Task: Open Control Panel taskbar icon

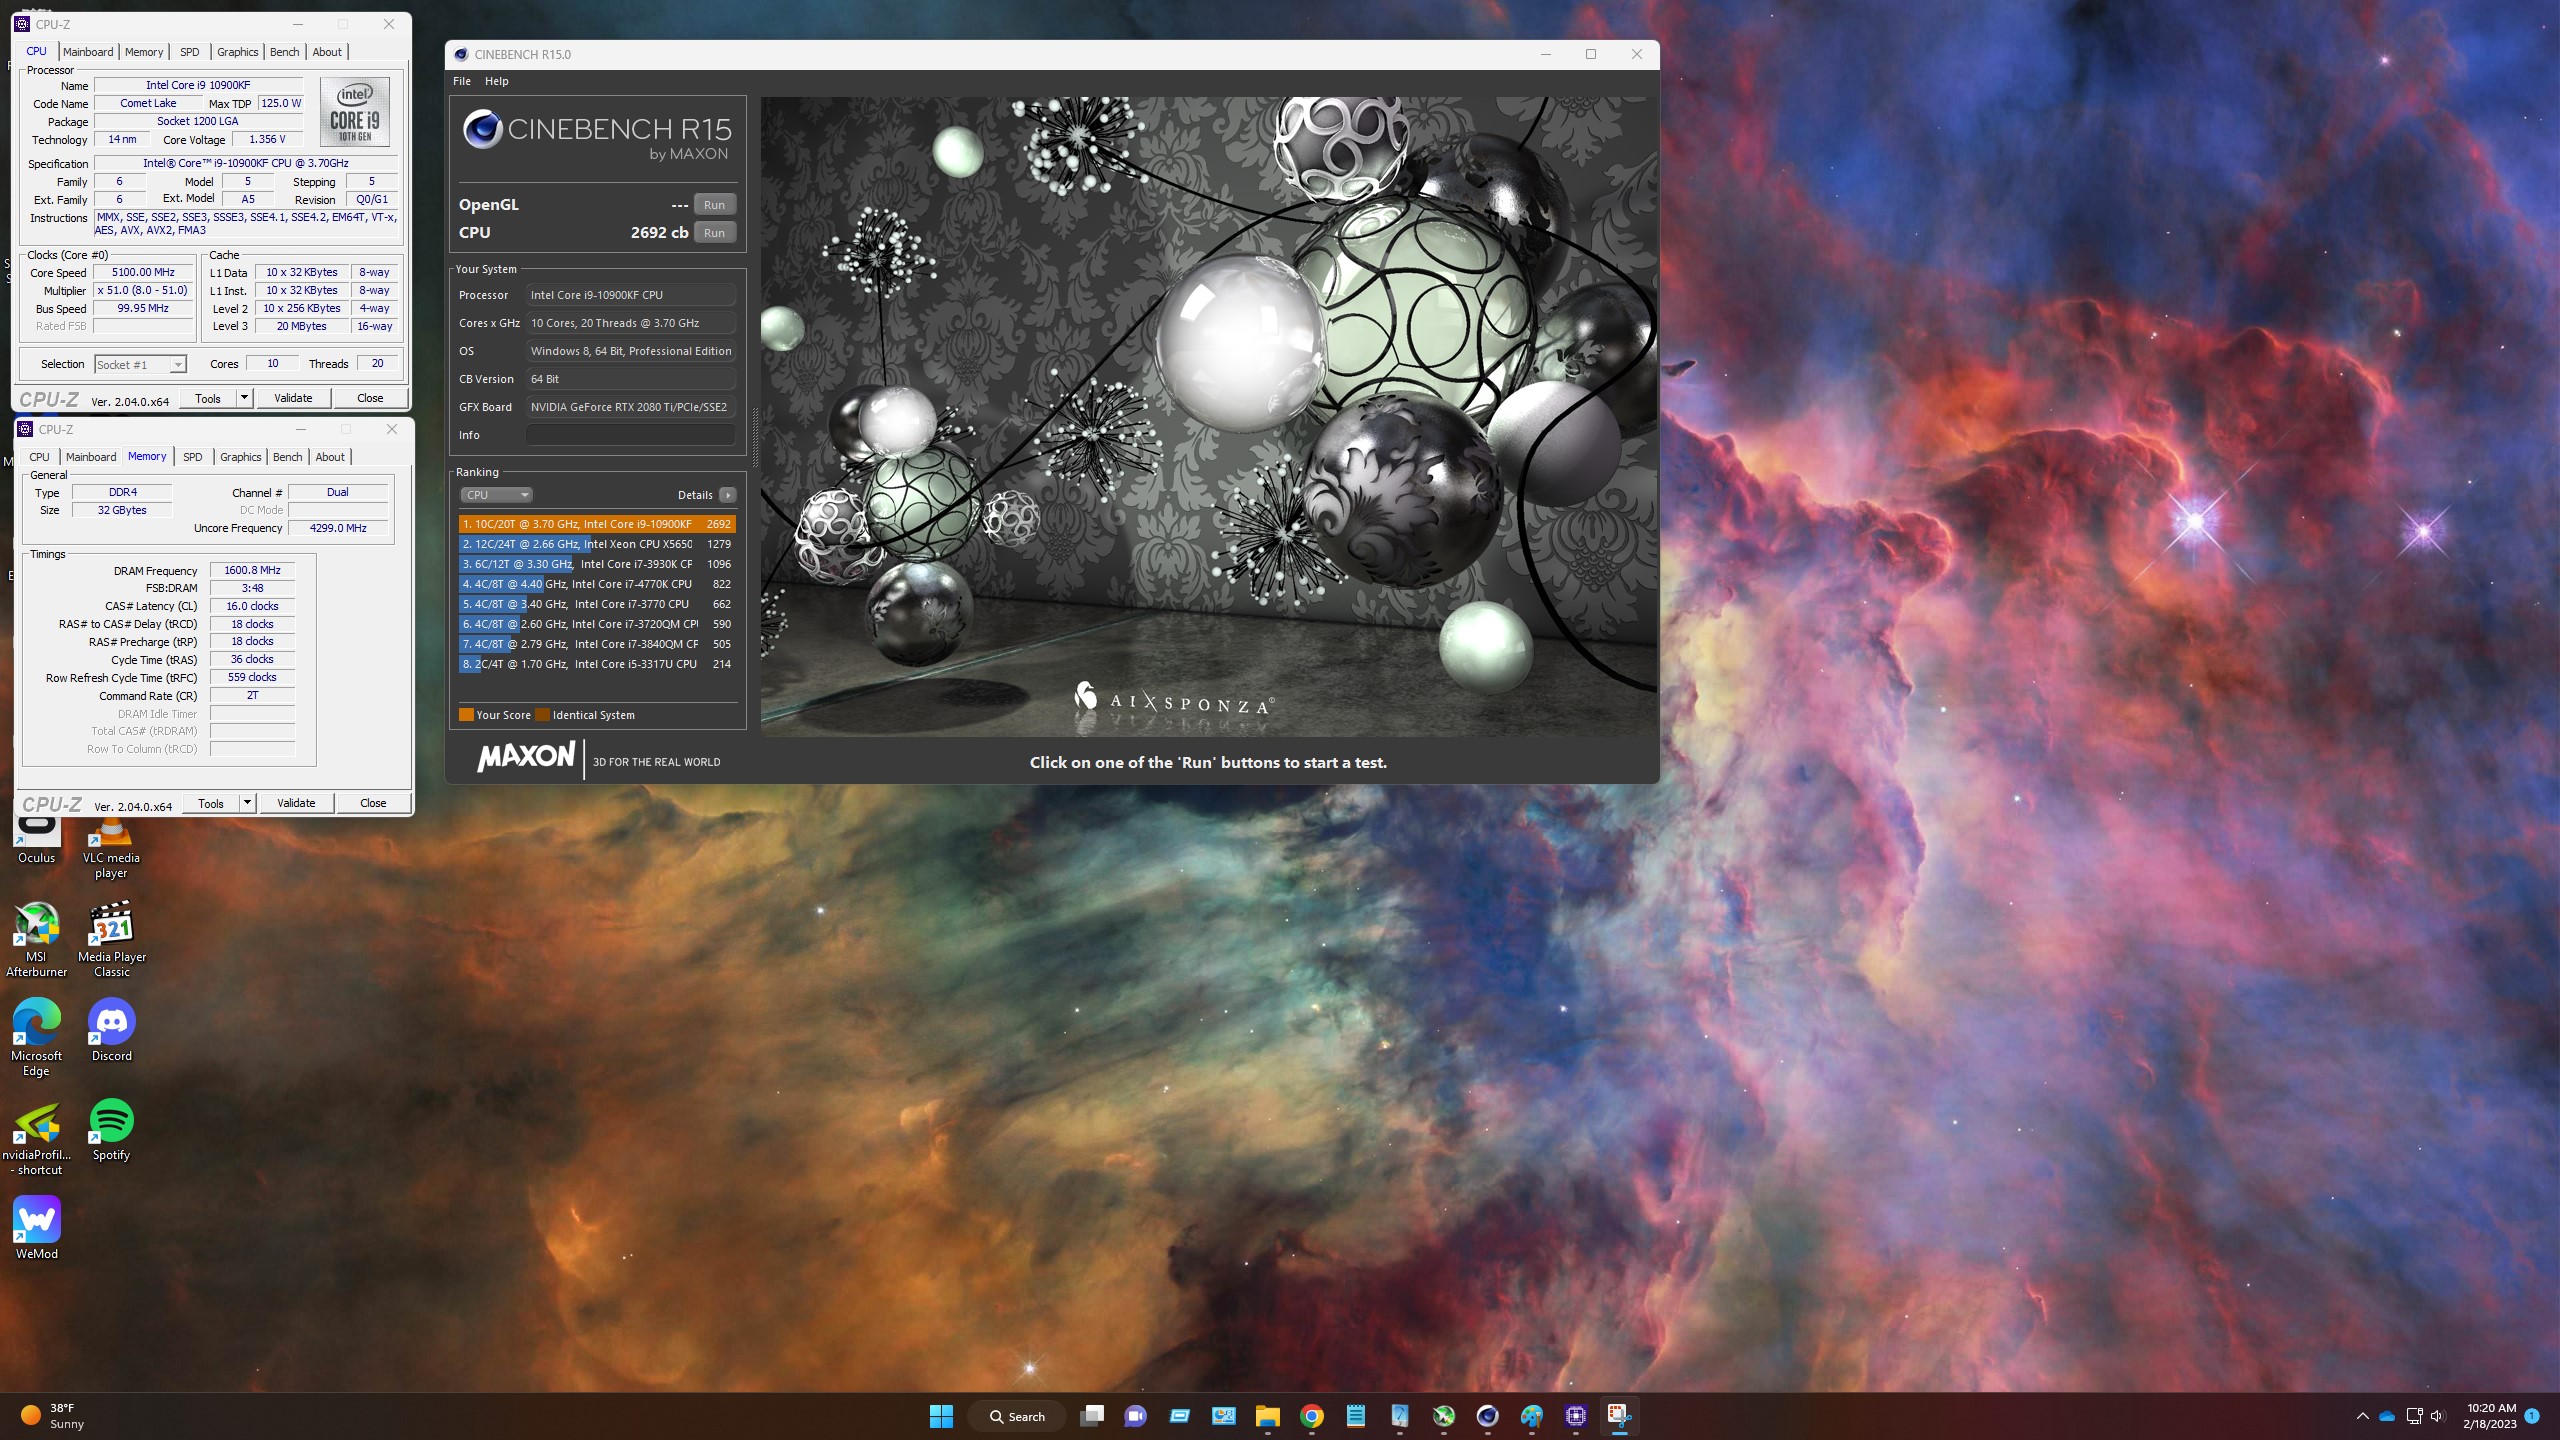Action: click(1224, 1416)
